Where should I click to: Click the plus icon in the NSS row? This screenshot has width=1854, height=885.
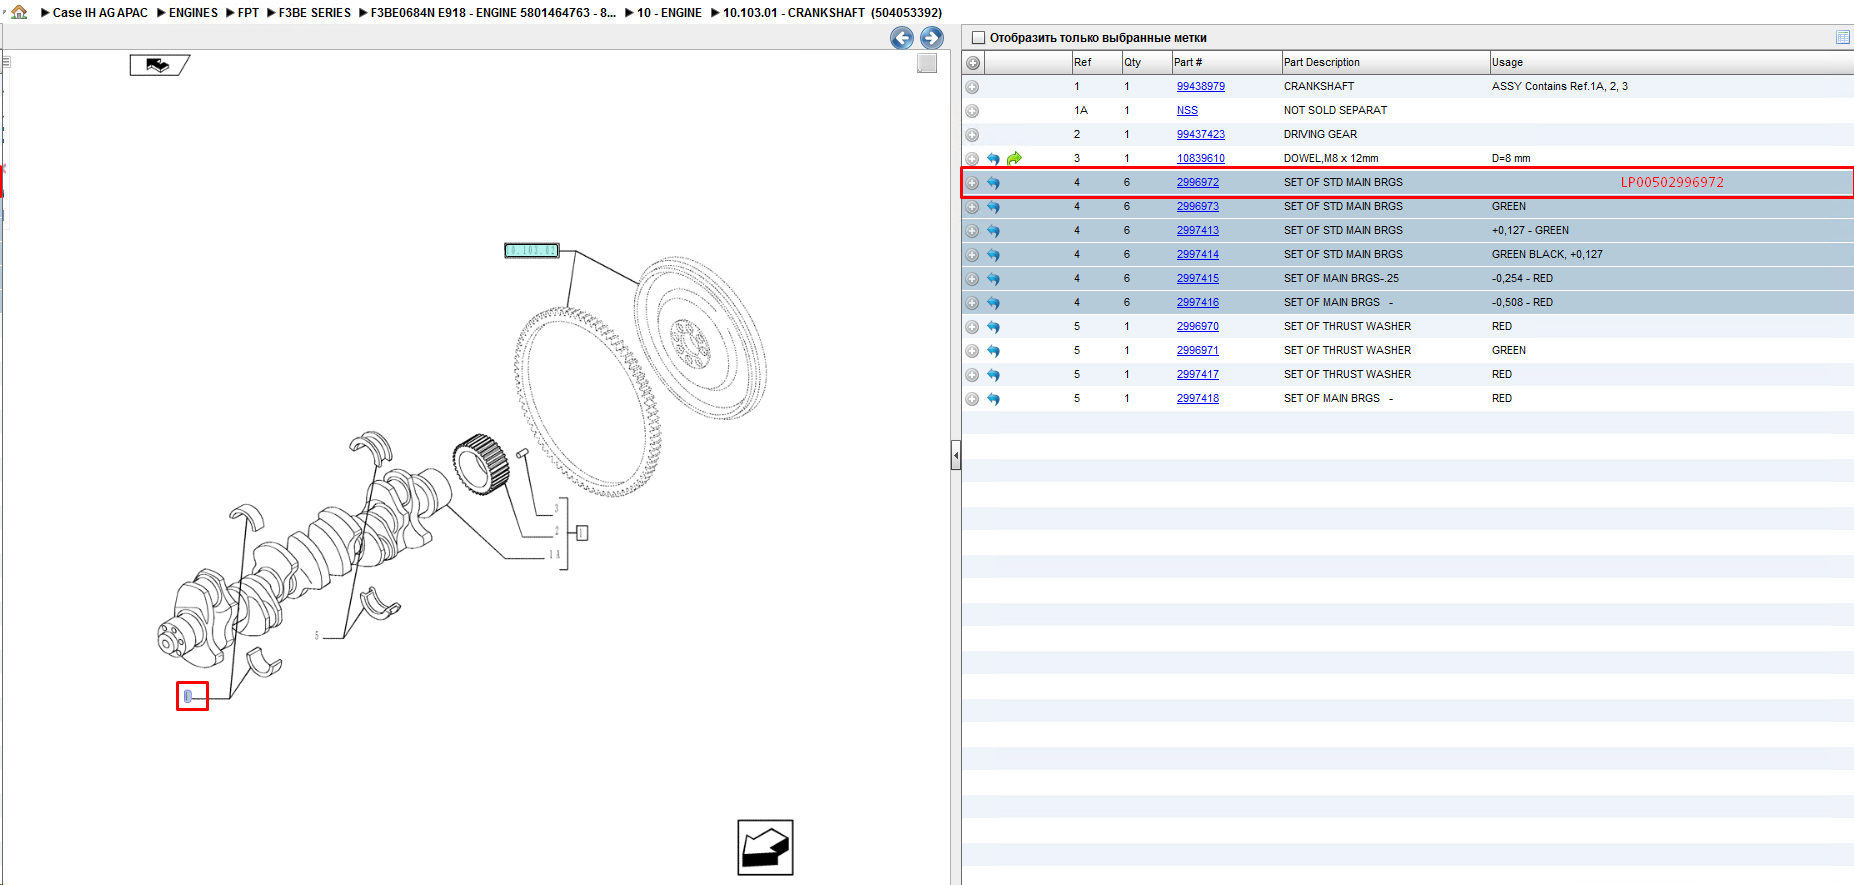pos(972,111)
